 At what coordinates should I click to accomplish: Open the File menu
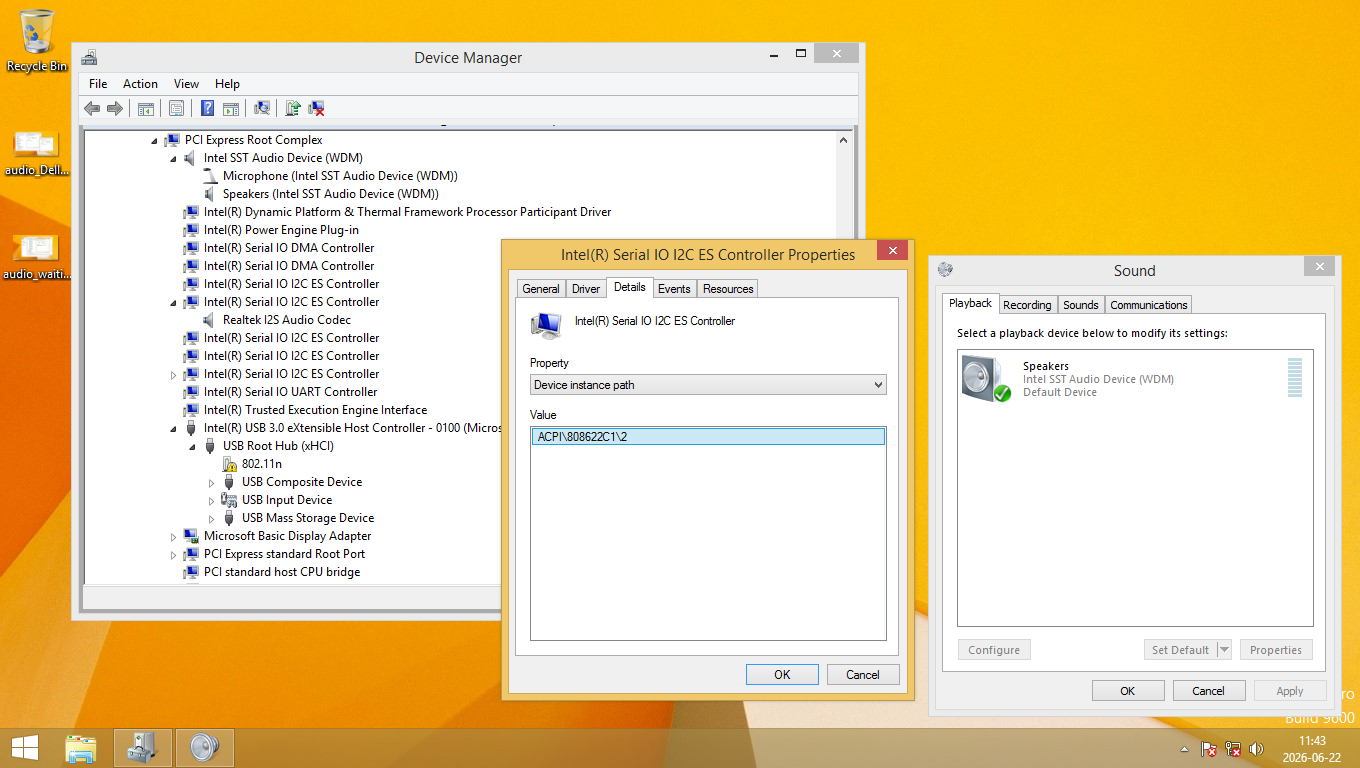tap(98, 84)
